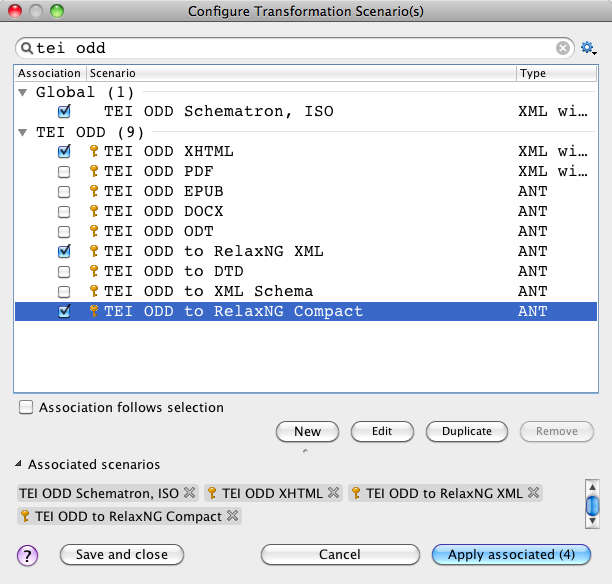Open the help question mark icon
This screenshot has height=584, width=612.
(28, 555)
